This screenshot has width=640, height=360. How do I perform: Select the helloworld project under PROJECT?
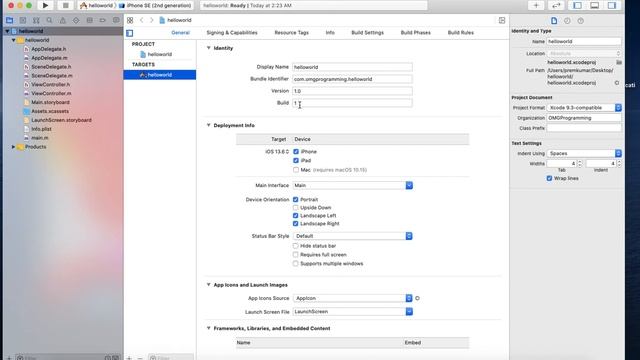click(x=160, y=54)
